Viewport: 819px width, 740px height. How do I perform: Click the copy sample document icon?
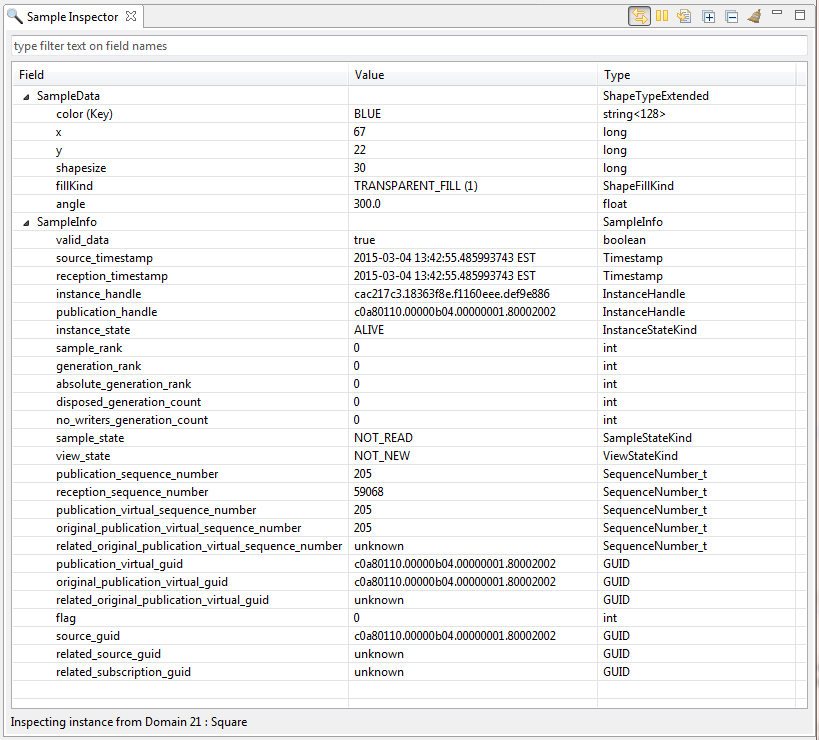tap(684, 16)
